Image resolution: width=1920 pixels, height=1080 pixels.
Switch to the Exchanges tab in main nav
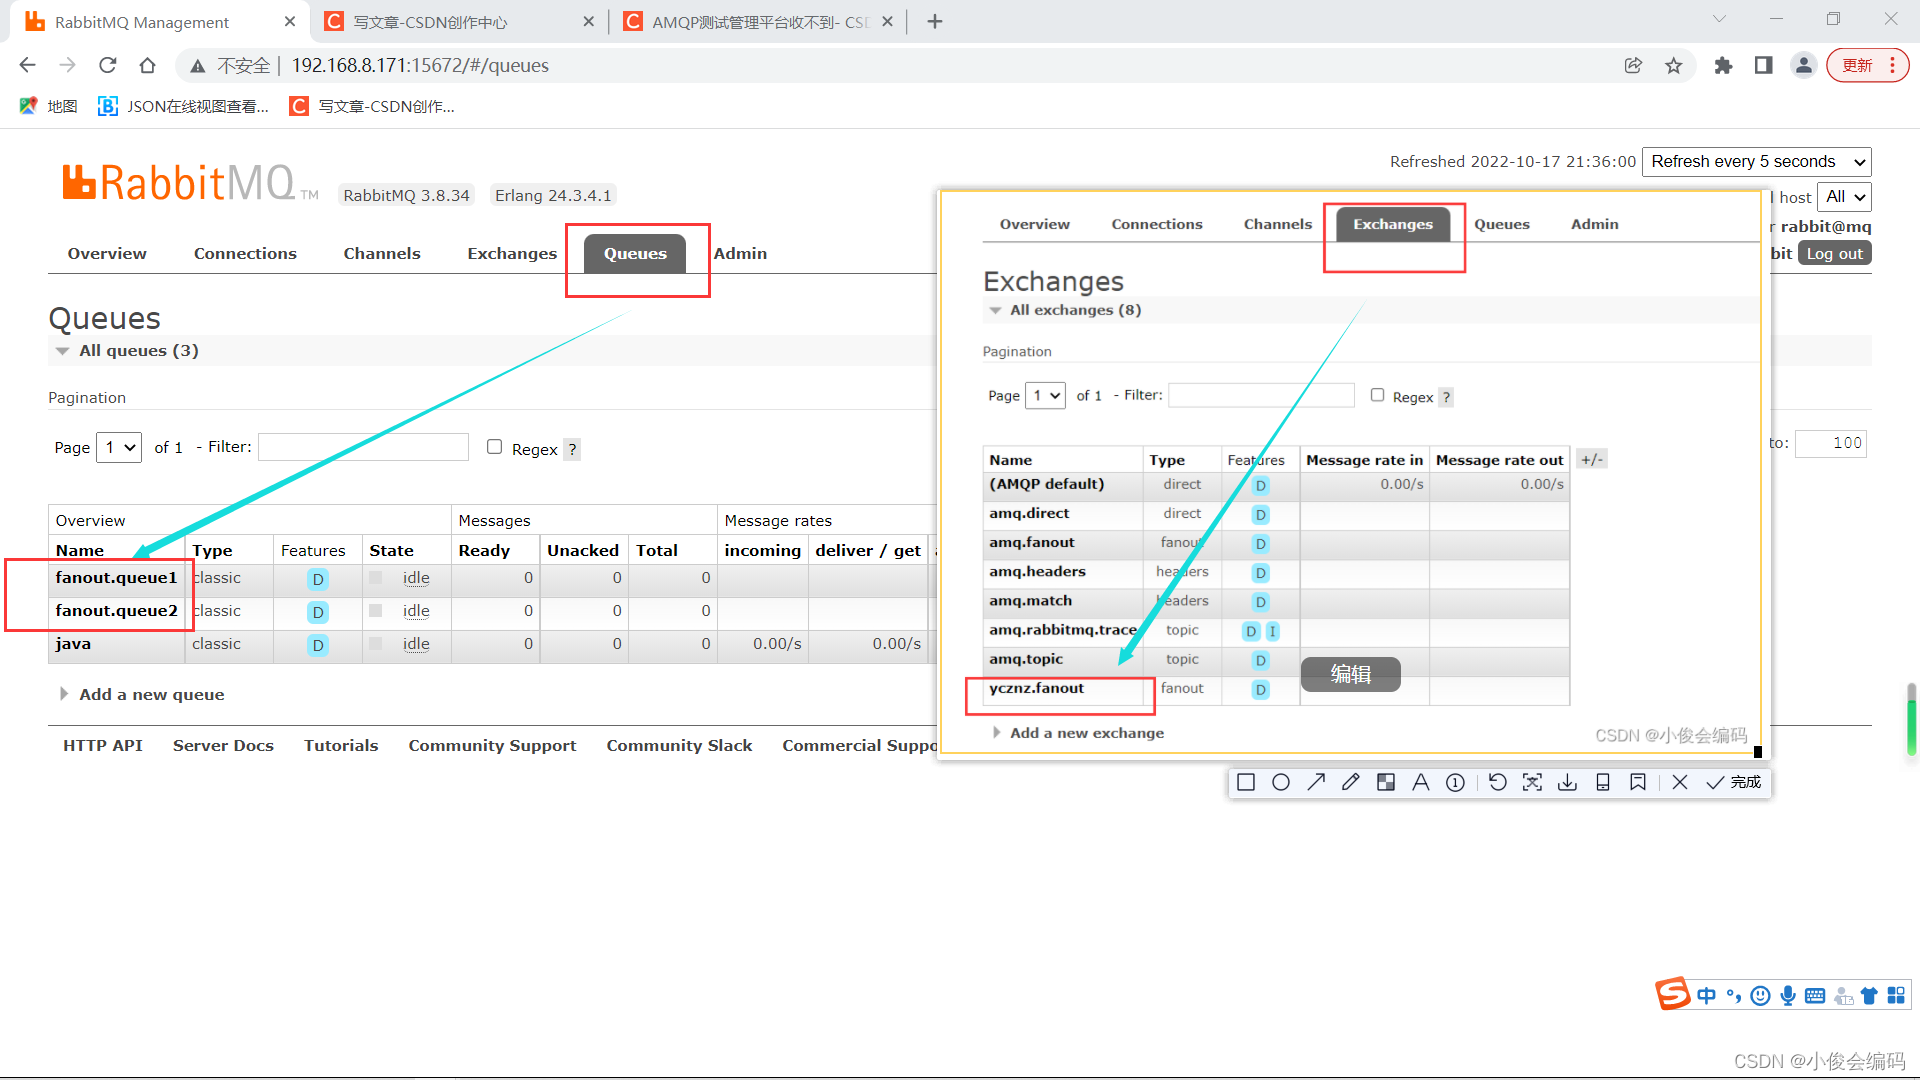pos(512,253)
